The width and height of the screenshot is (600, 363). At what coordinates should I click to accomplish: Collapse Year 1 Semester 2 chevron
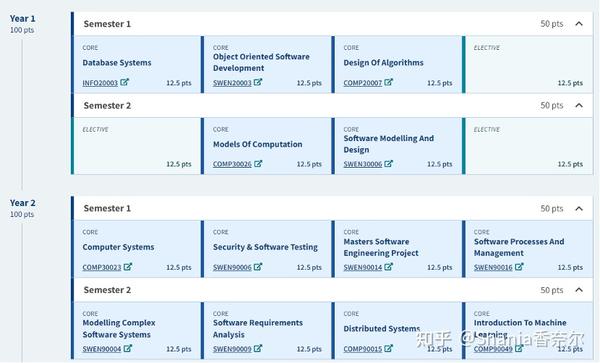[x=579, y=105]
